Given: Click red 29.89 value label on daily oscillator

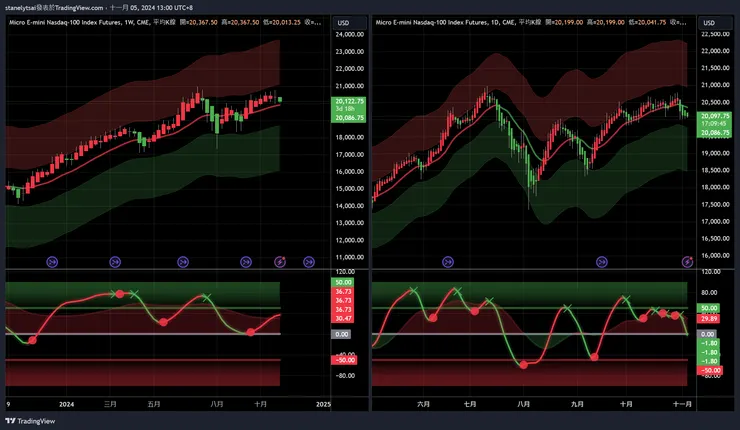Looking at the screenshot, I should click(709, 319).
